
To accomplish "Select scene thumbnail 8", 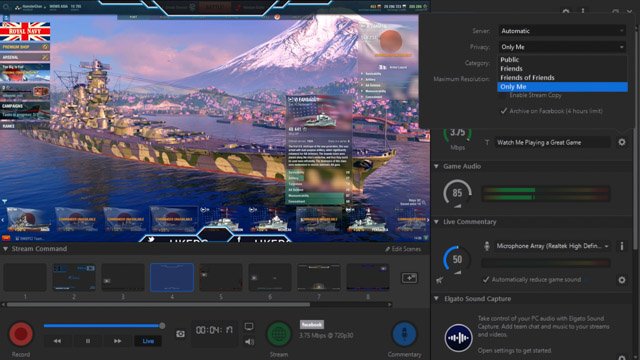I will [368, 277].
